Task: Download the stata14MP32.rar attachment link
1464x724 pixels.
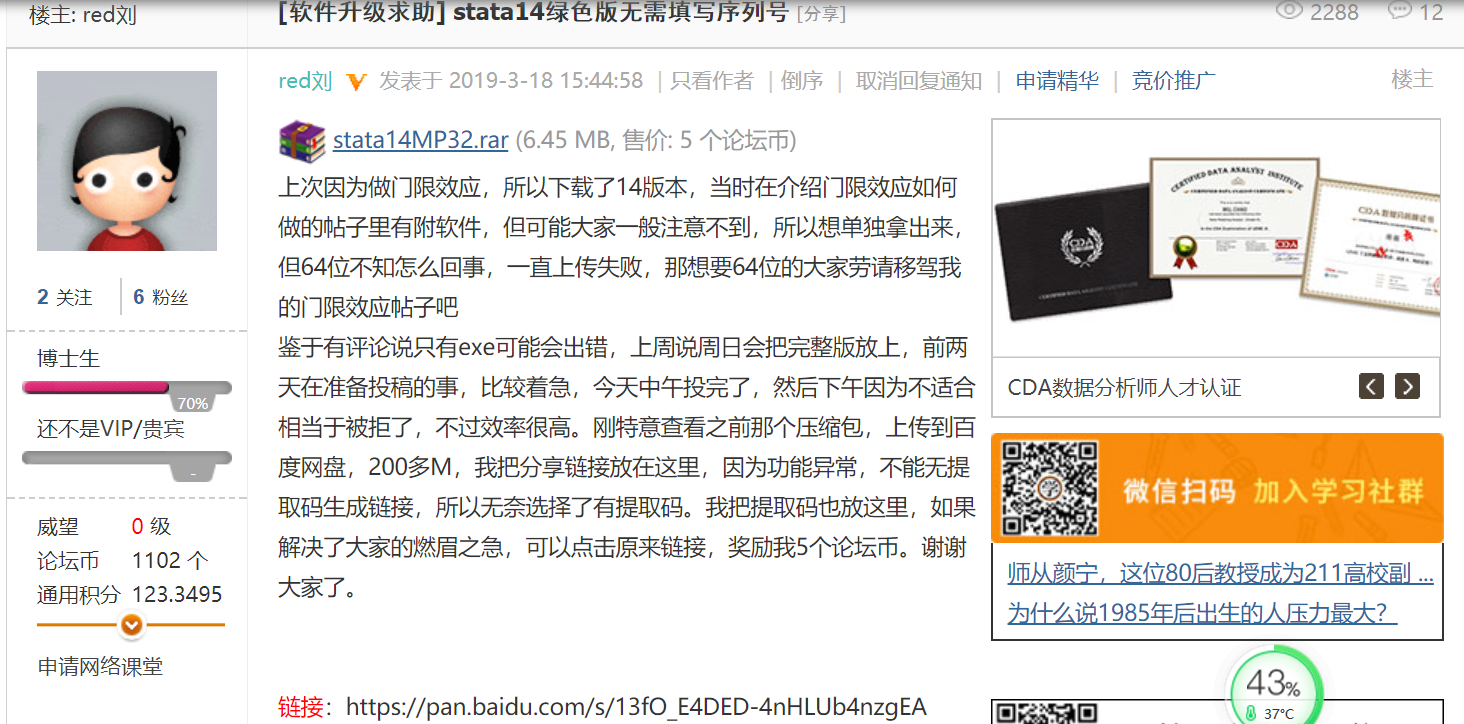Action: (421, 140)
